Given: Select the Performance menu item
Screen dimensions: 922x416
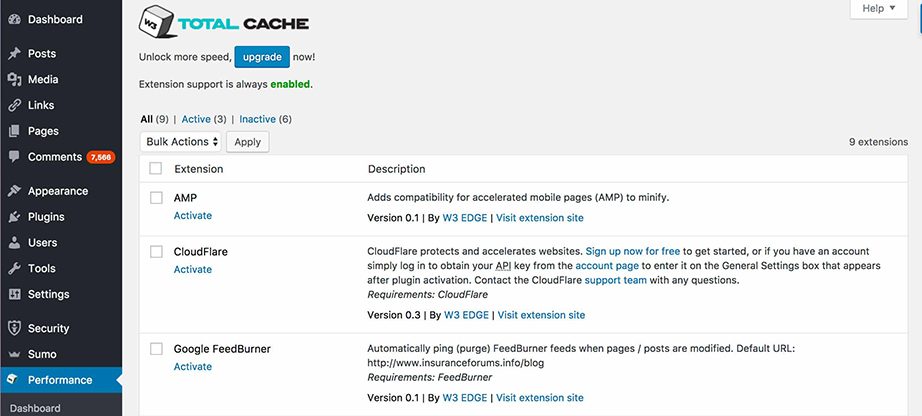Looking at the screenshot, I should click(60, 380).
